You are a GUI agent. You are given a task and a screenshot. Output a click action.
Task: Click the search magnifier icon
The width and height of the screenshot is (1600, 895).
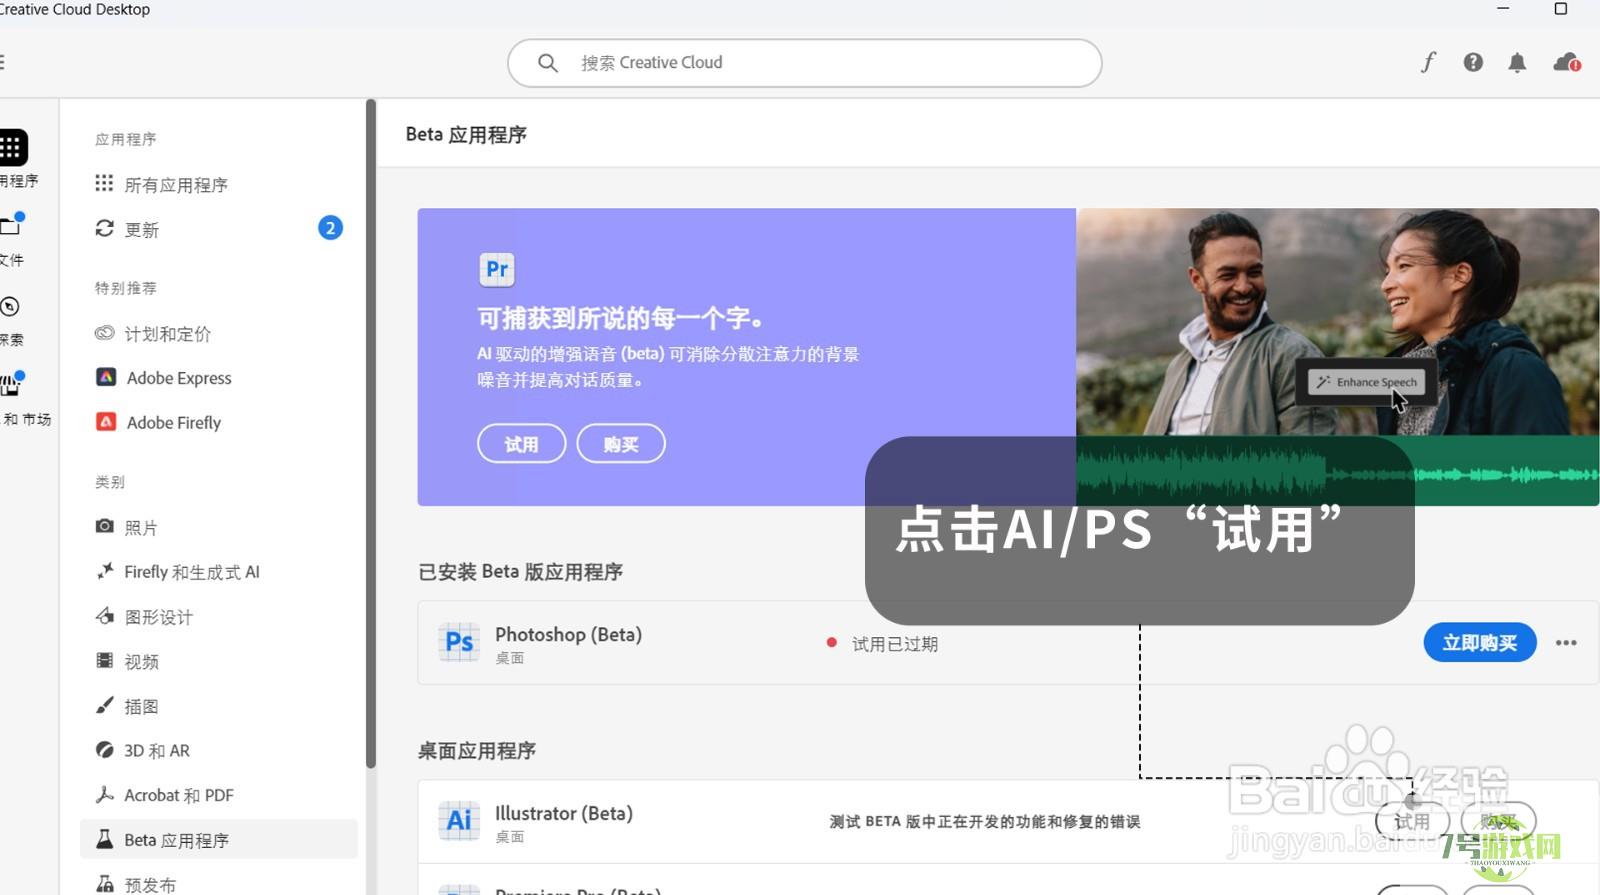547,63
